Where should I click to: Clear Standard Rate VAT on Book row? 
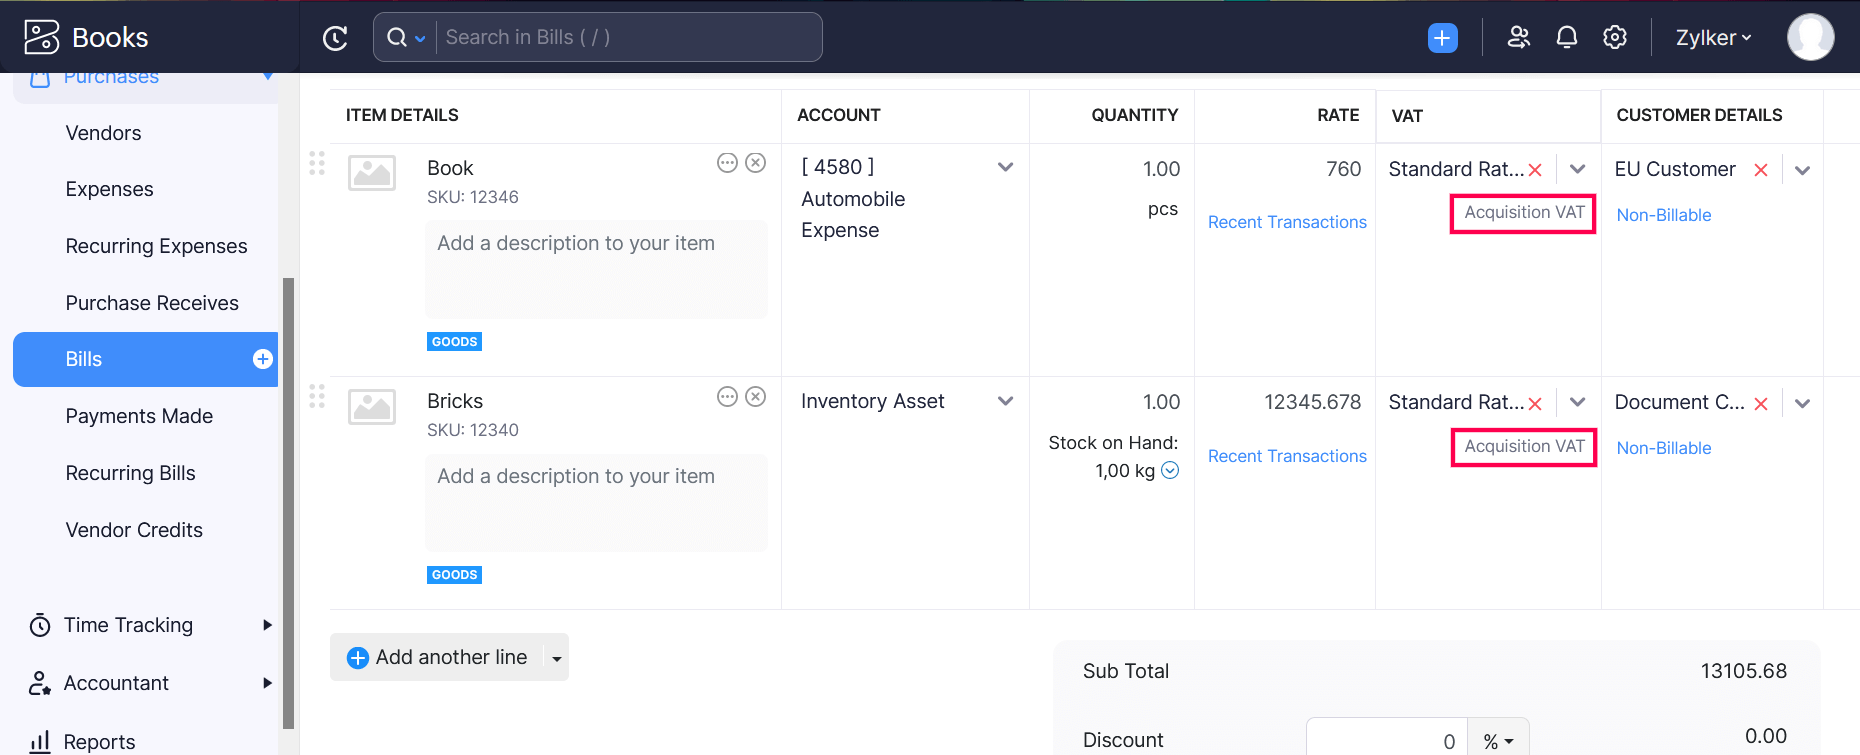(1535, 170)
